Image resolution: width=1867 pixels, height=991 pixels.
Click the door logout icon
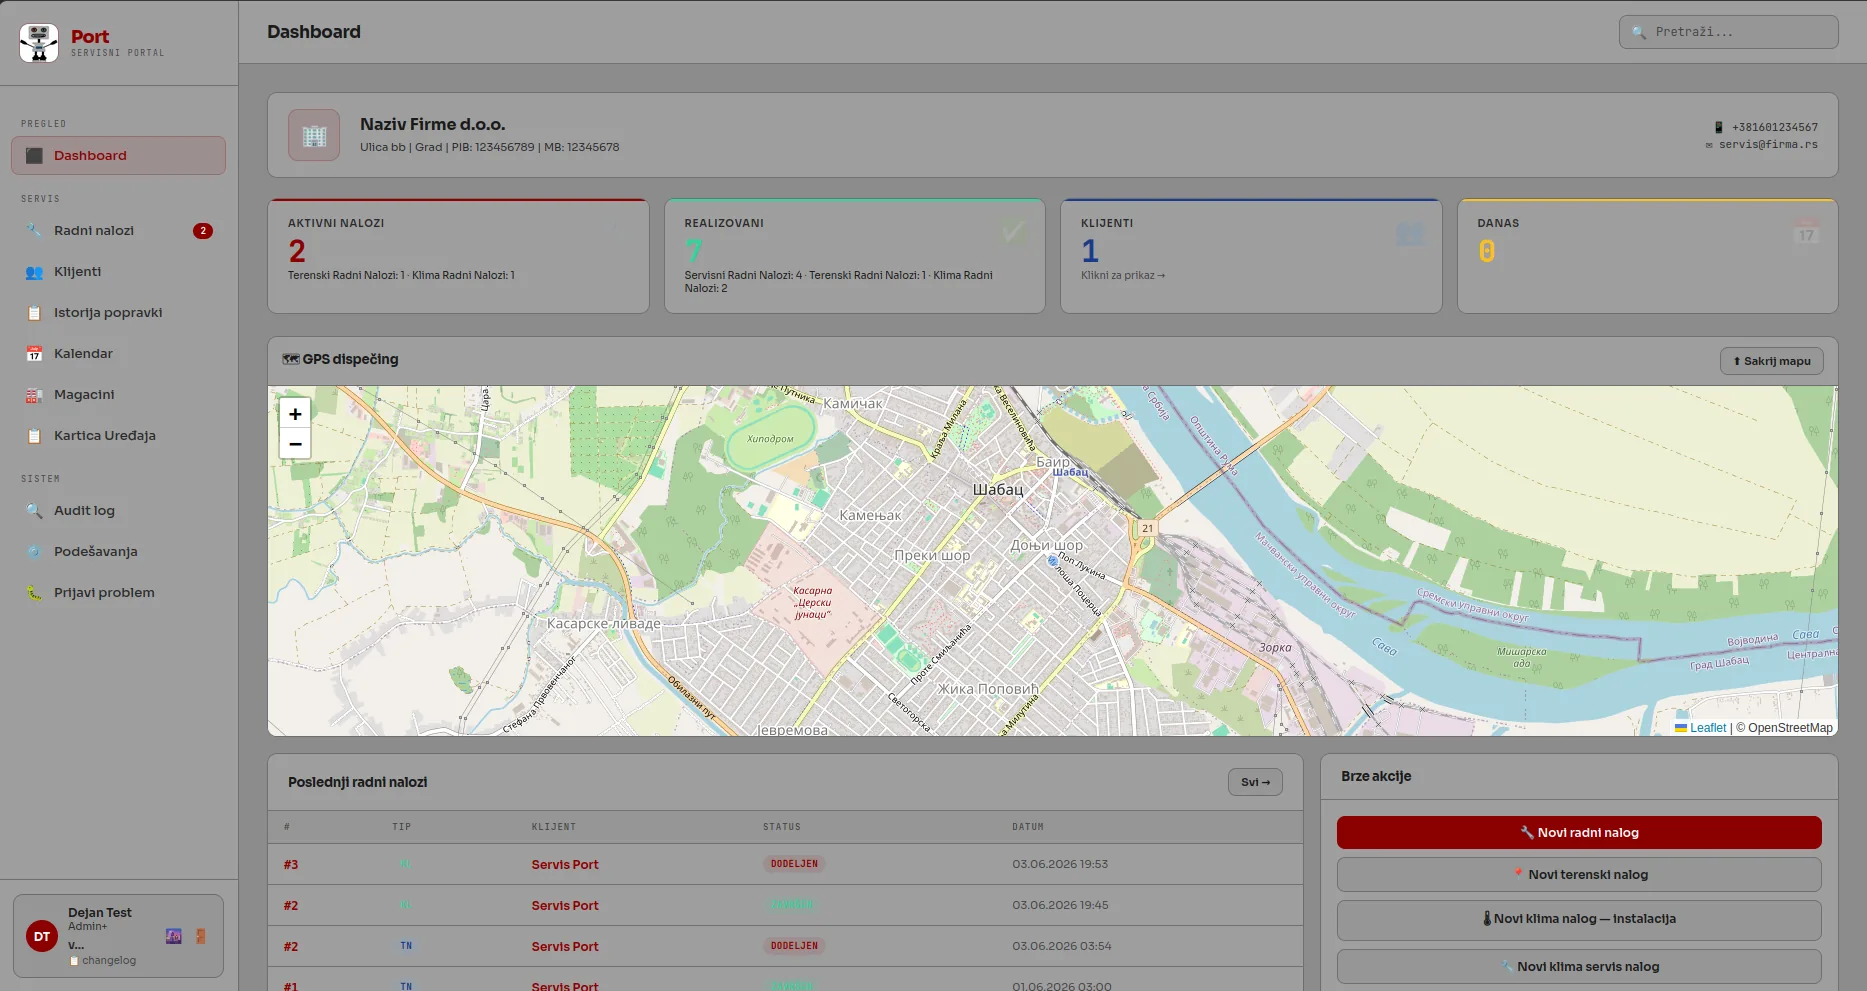coord(201,937)
